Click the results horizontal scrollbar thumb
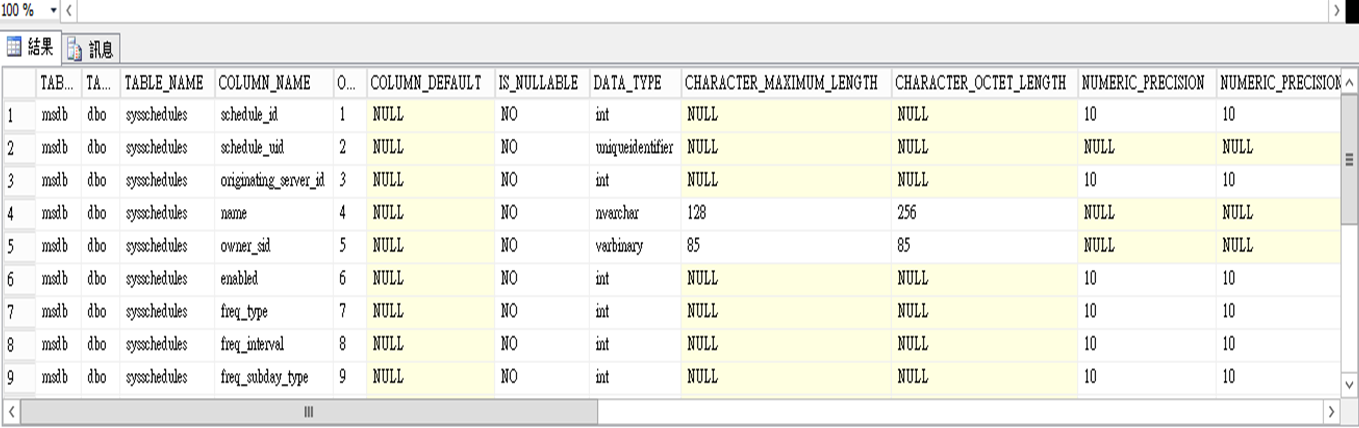This screenshot has width=1359, height=428. pyautogui.click(x=308, y=412)
